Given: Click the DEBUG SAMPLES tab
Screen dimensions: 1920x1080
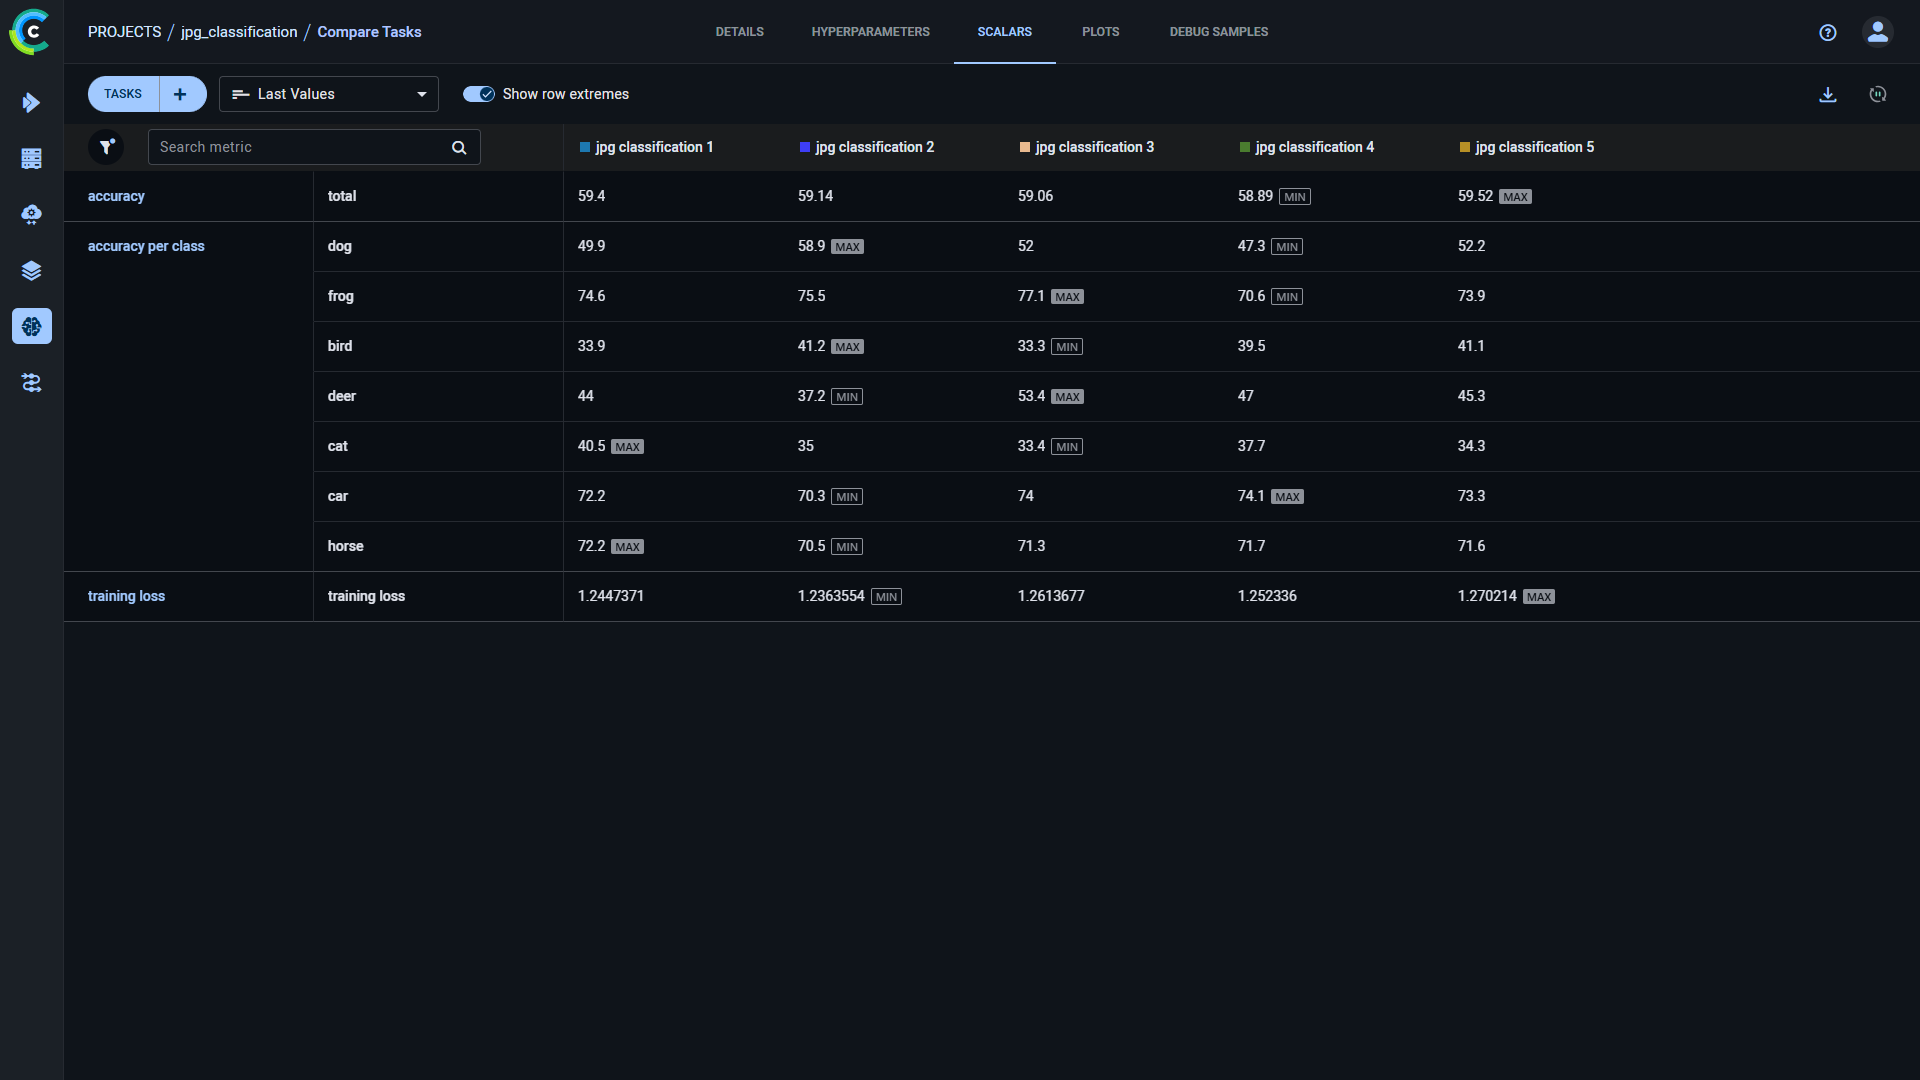Looking at the screenshot, I should coord(1218,32).
